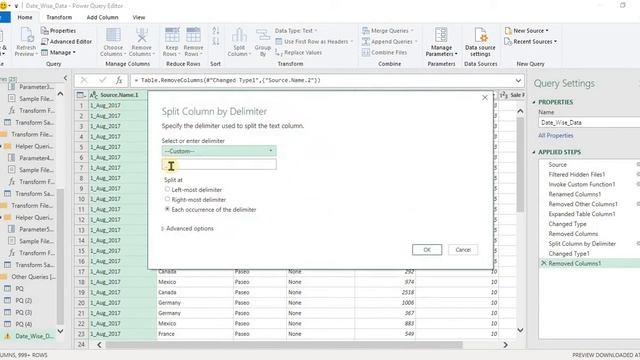
Task: Click OK in Split Column dialog
Action: click(x=427, y=250)
